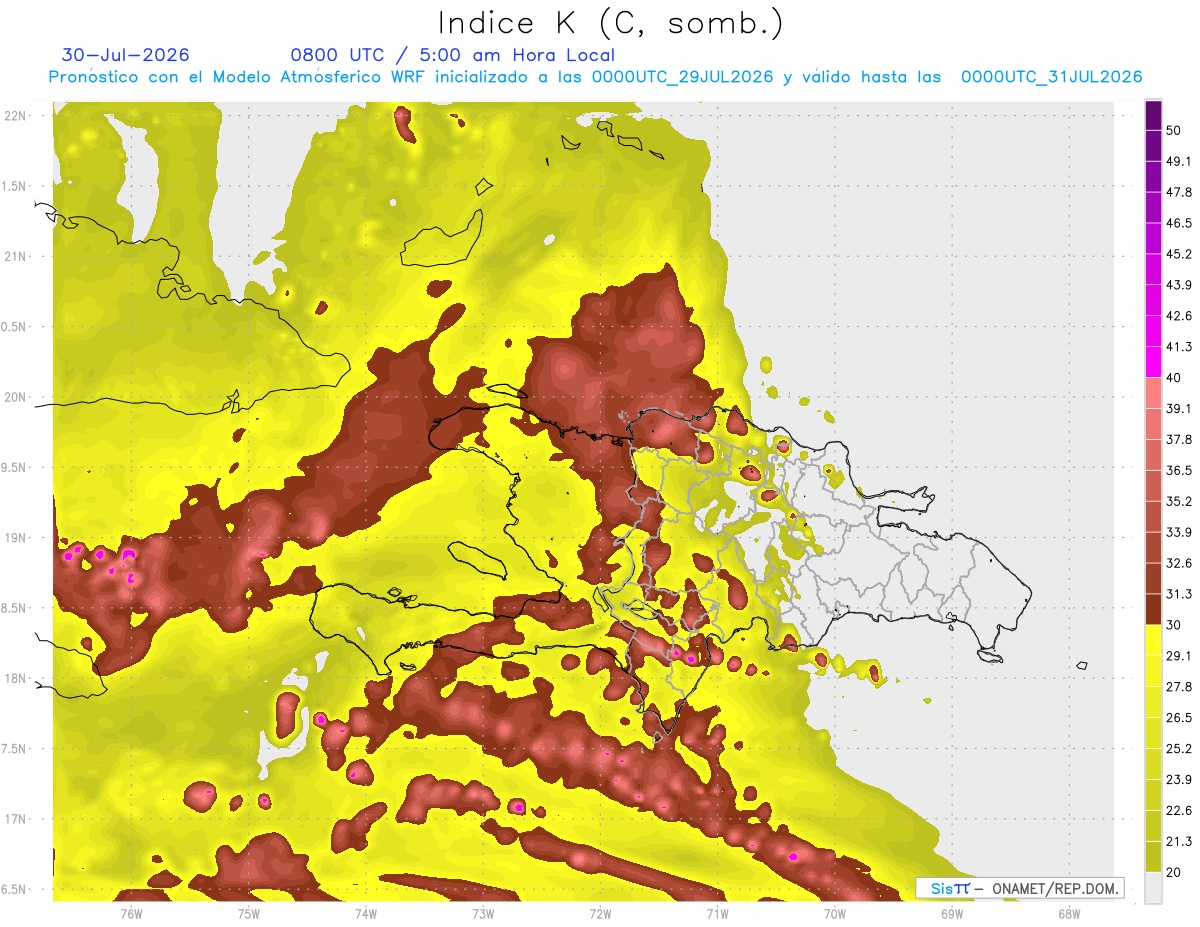Click the 40 value on the color scale

click(1174, 377)
